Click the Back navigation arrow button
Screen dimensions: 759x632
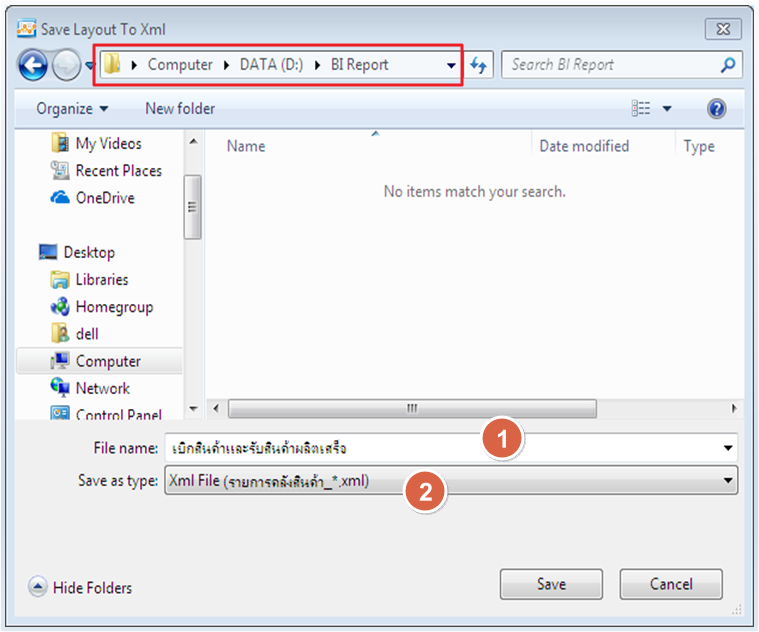(x=33, y=66)
